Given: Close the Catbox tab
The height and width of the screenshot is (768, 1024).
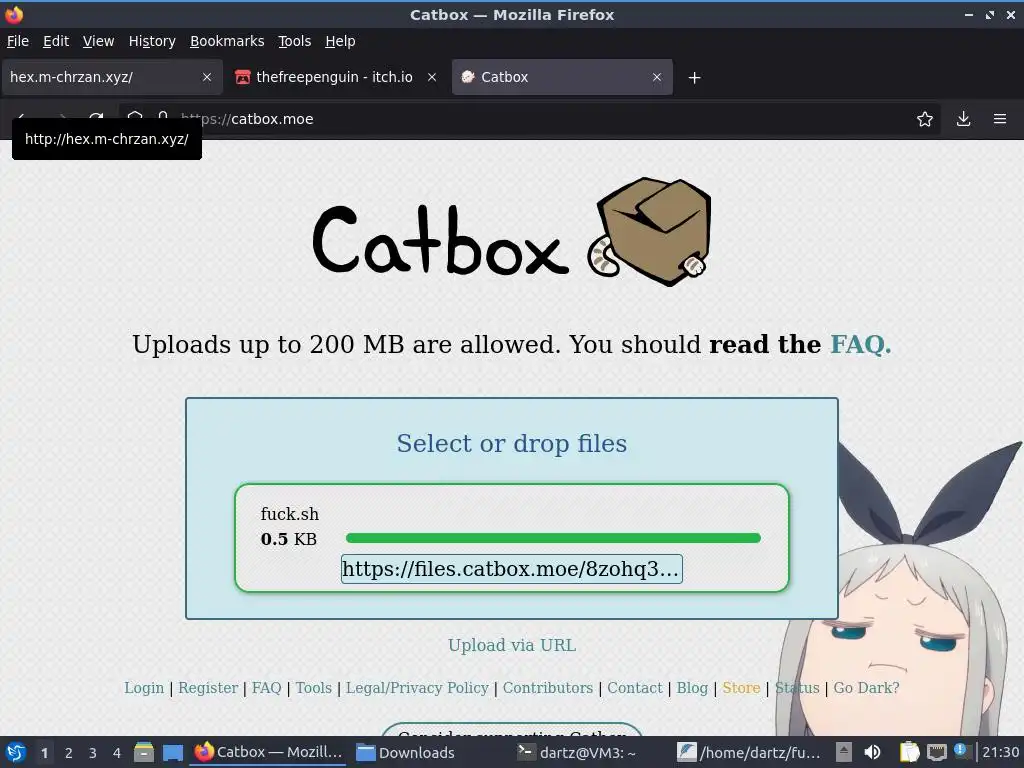Looking at the screenshot, I should pyautogui.click(x=656, y=77).
